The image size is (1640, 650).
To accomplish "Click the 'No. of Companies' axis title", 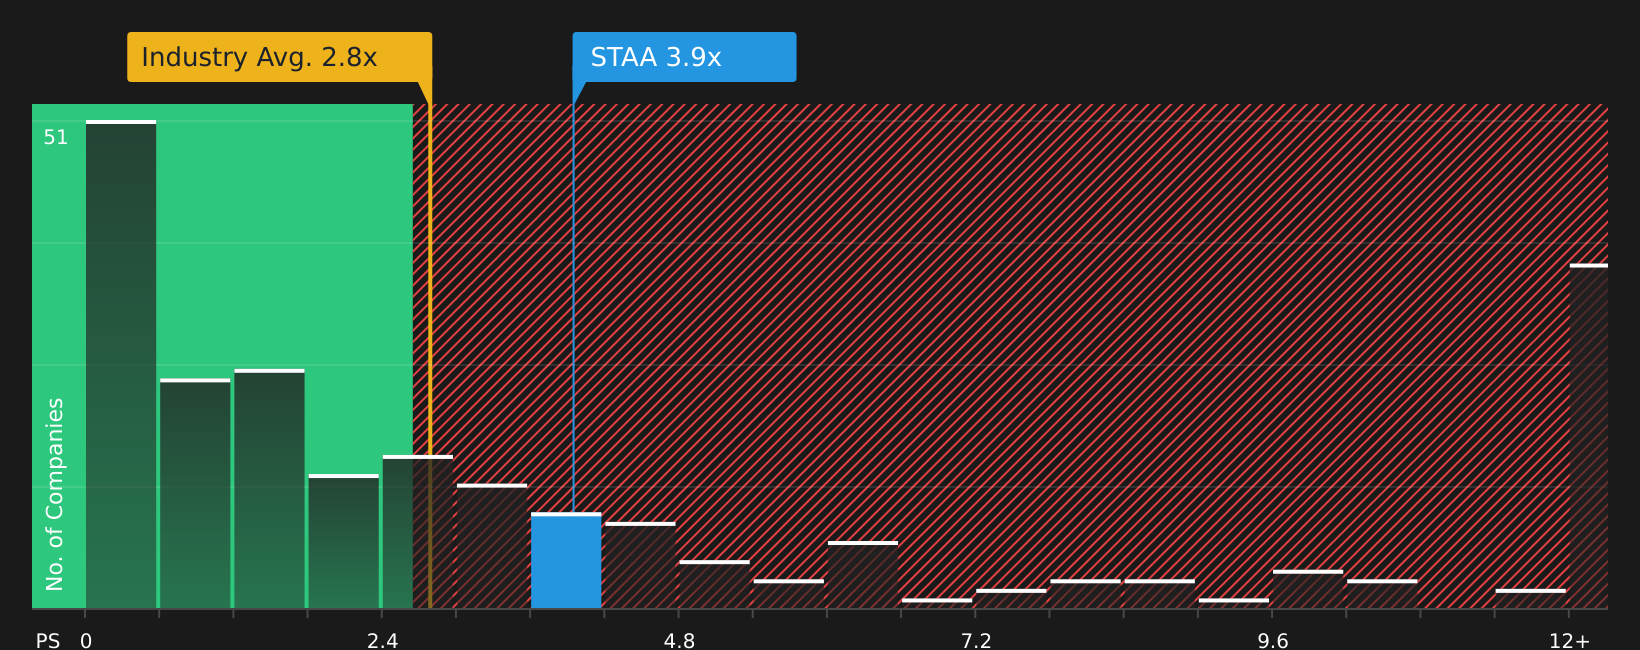I will click(55, 494).
